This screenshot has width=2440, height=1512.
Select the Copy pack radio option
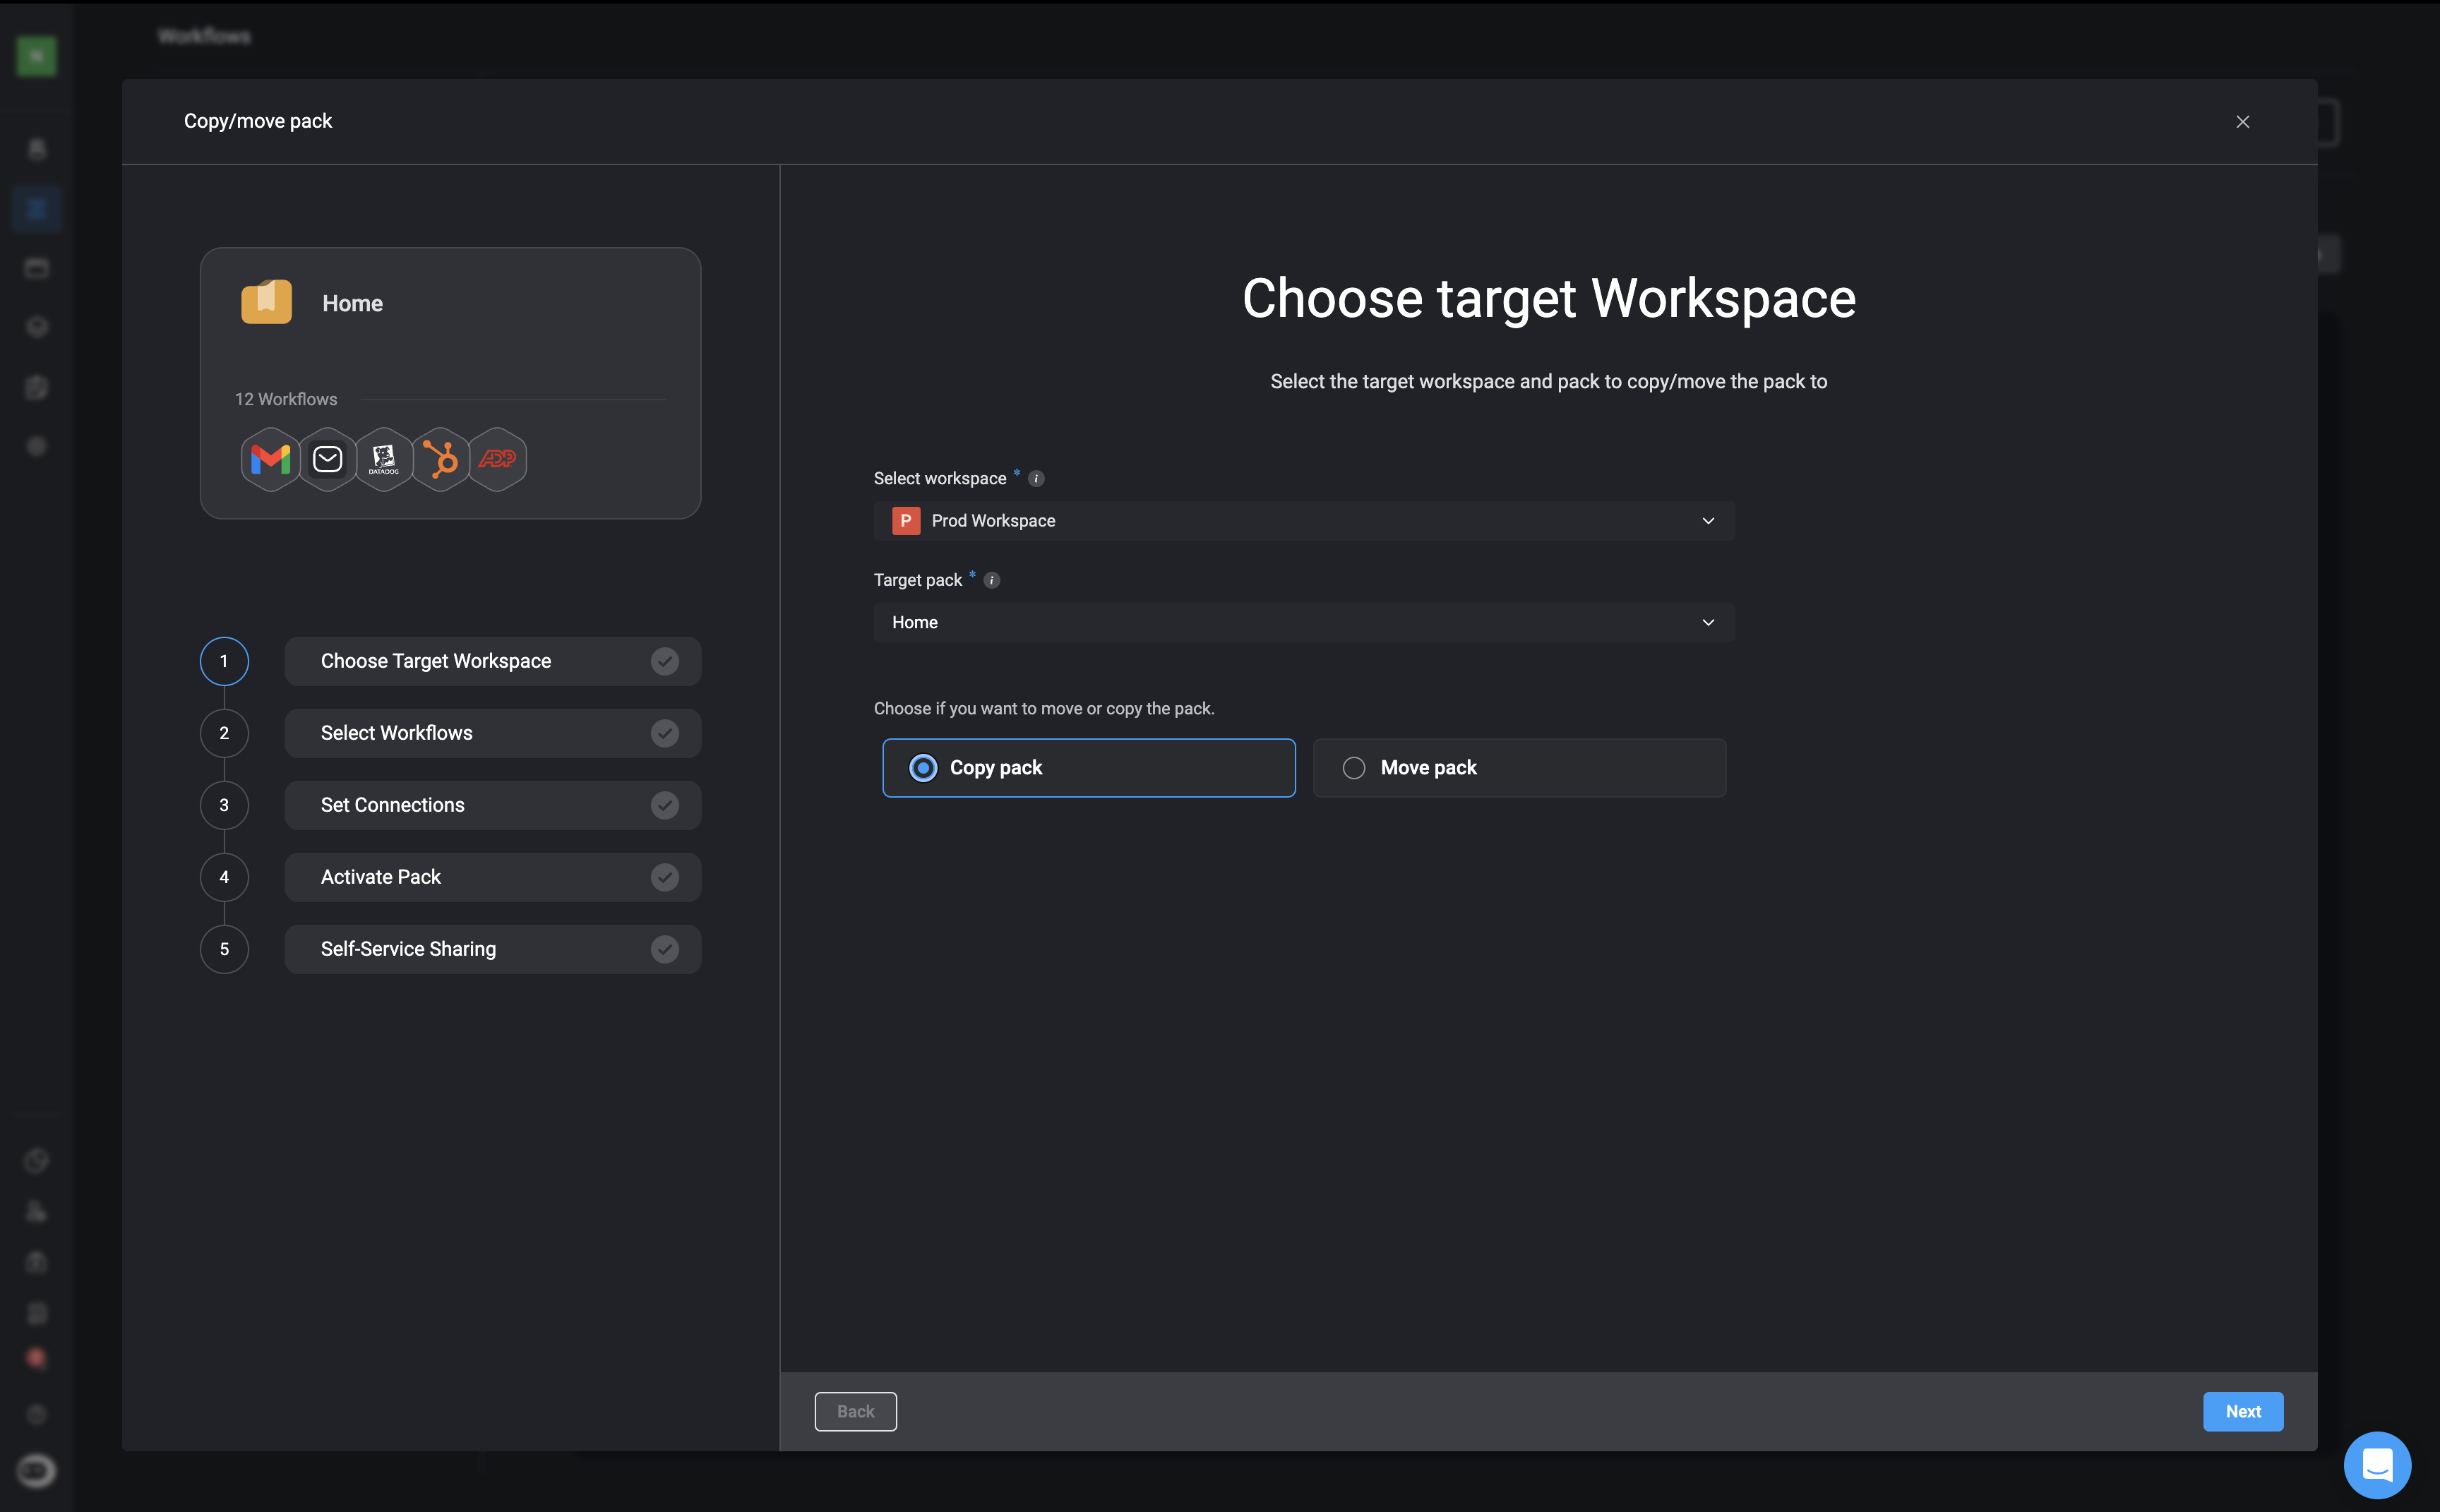923,768
